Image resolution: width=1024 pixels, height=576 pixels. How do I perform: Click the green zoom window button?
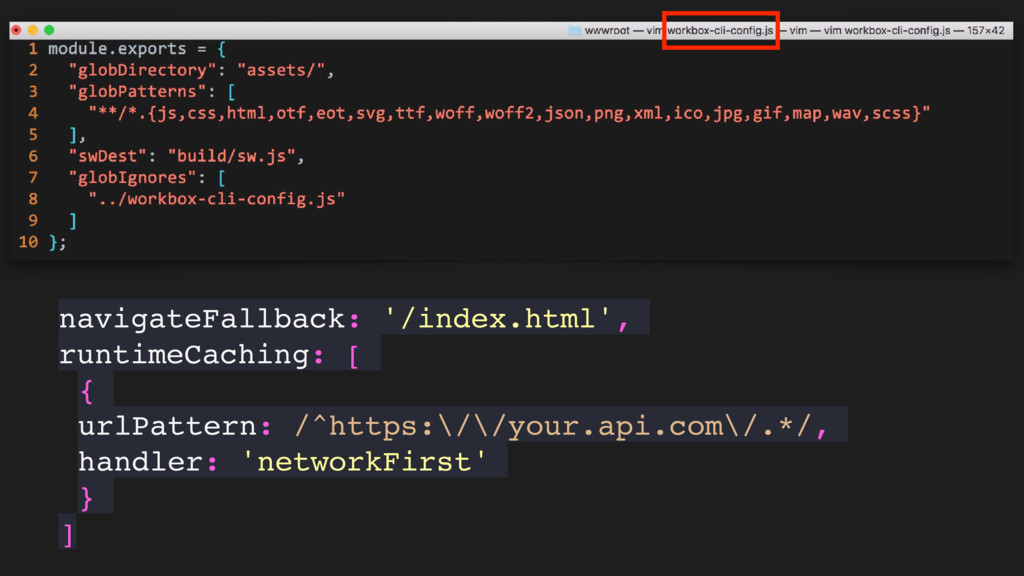49,30
